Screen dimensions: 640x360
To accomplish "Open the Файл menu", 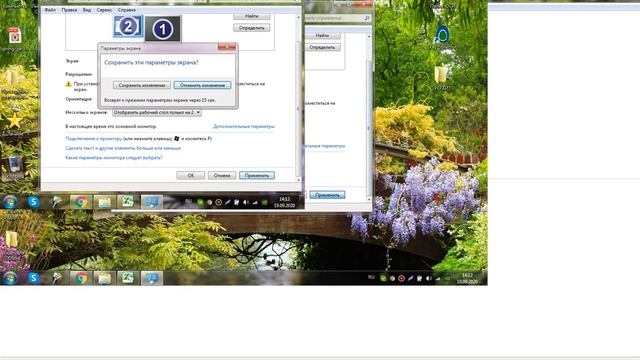I will [50, 10].
